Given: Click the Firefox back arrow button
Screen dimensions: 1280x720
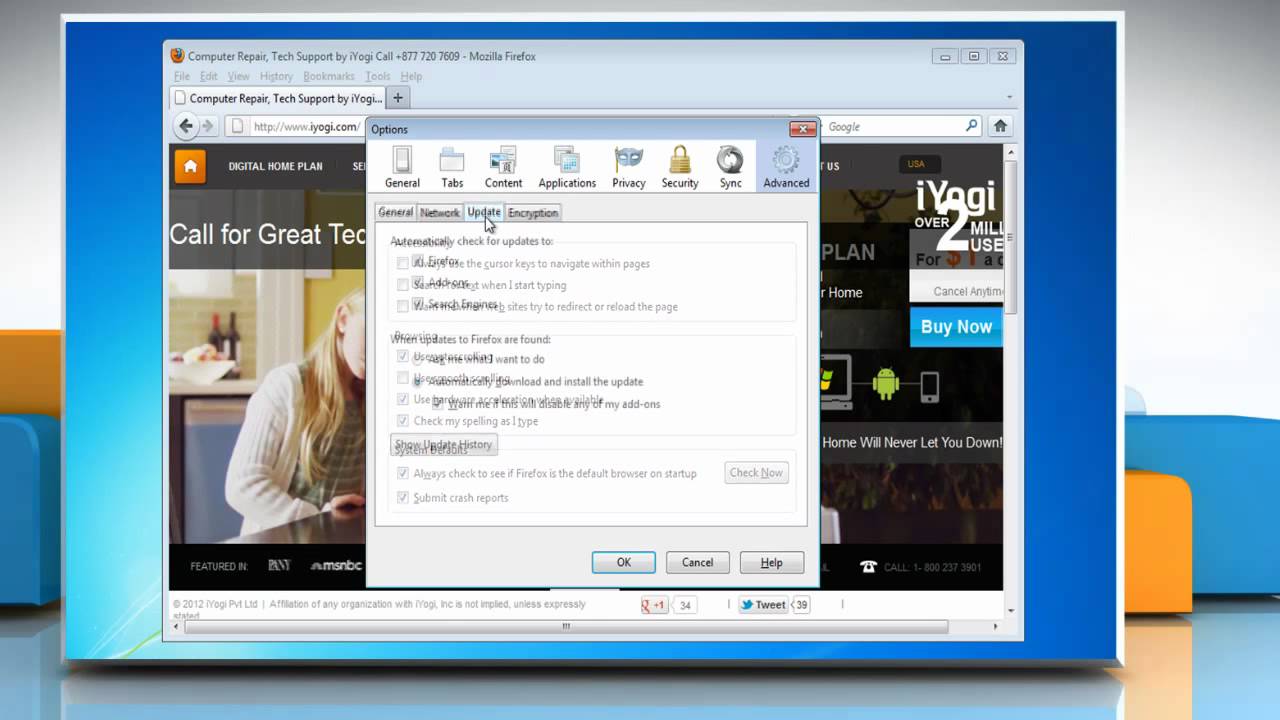Looking at the screenshot, I should [x=185, y=126].
